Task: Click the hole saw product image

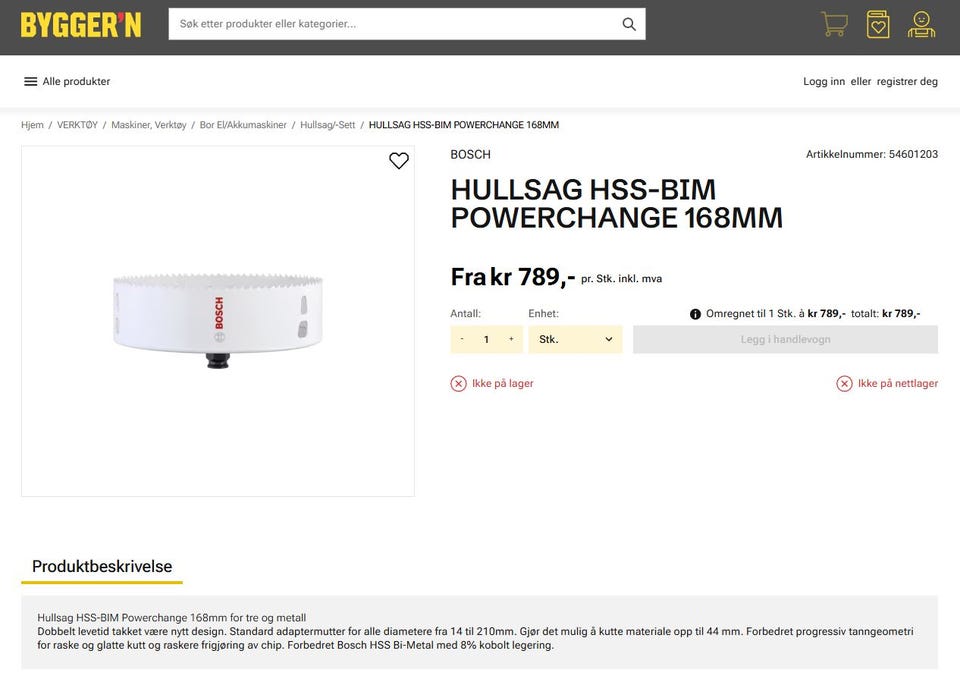Action: click(x=218, y=320)
